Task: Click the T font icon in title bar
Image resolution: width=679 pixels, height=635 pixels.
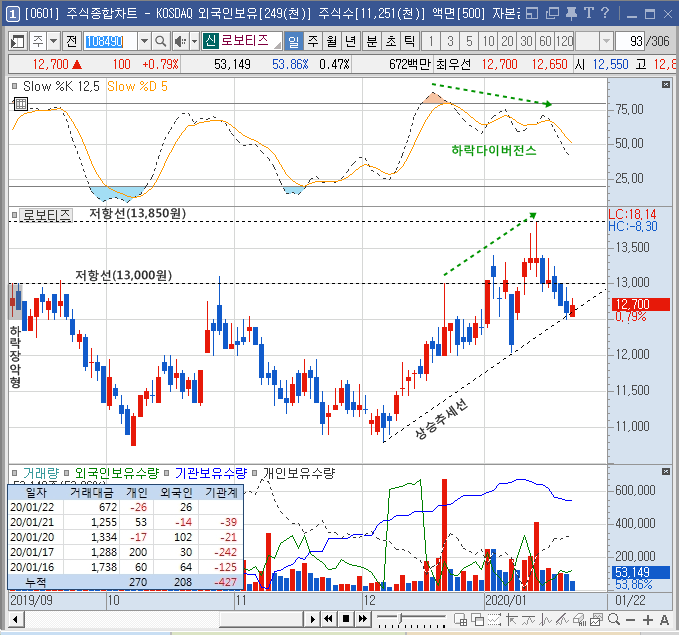Action: click(588, 13)
